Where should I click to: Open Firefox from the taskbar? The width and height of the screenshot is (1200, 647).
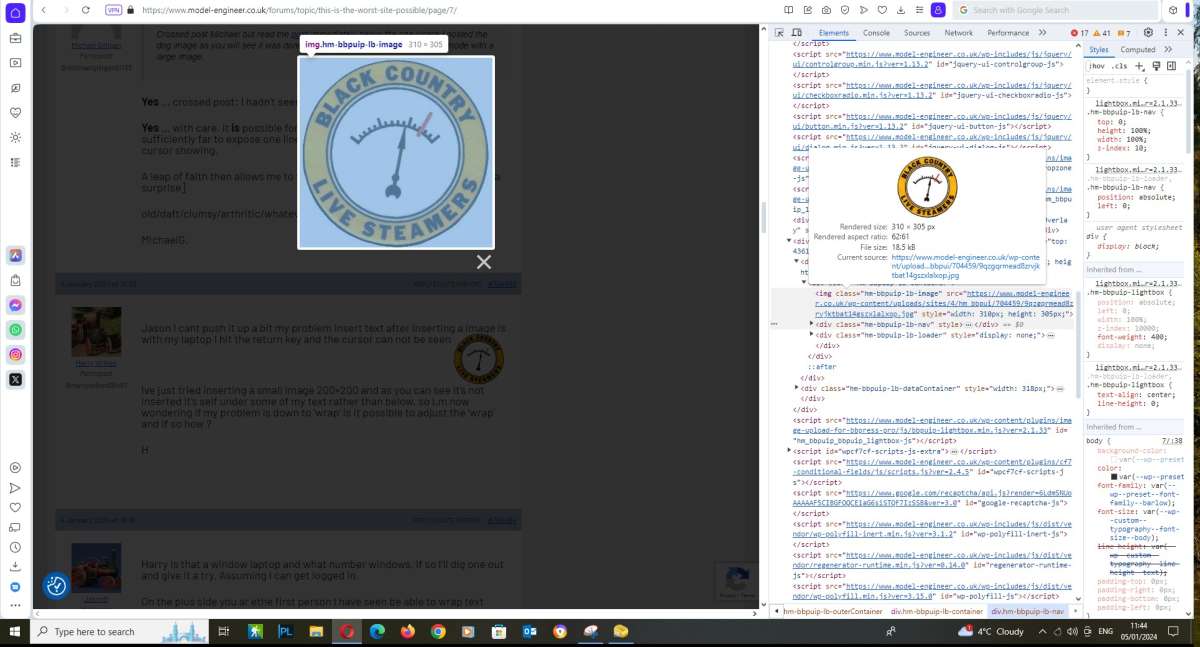click(407, 632)
